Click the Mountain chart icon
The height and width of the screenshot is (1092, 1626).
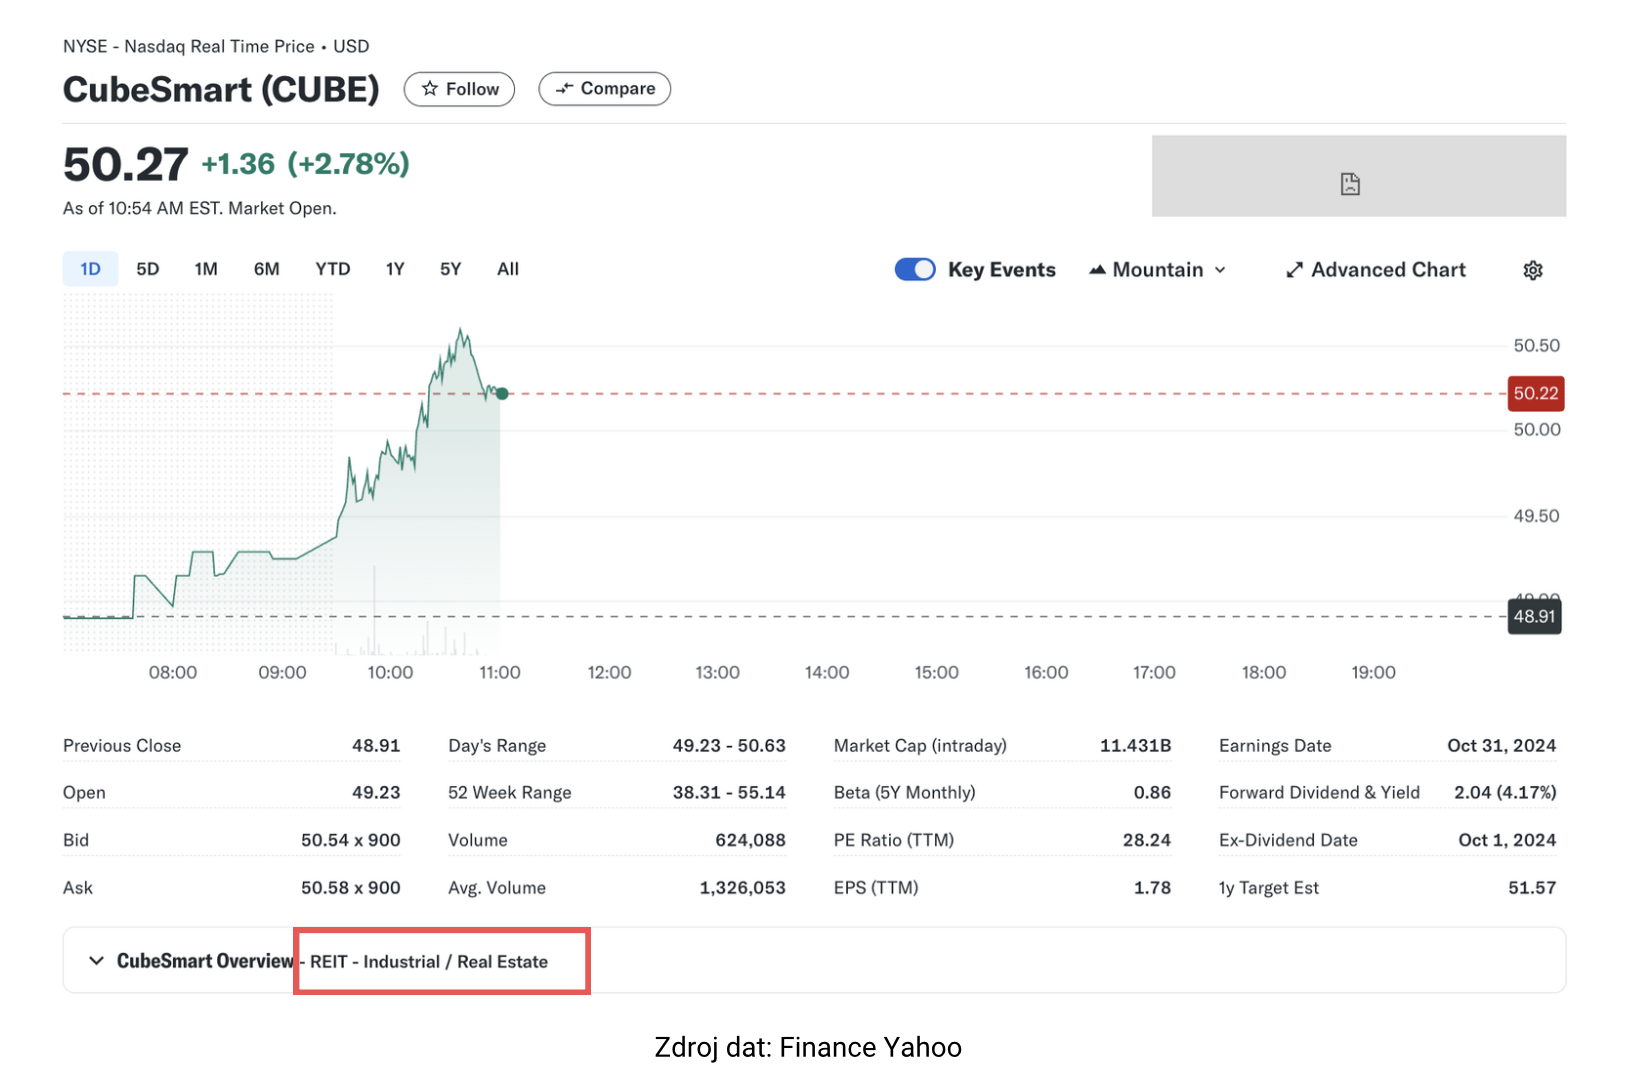point(1097,270)
